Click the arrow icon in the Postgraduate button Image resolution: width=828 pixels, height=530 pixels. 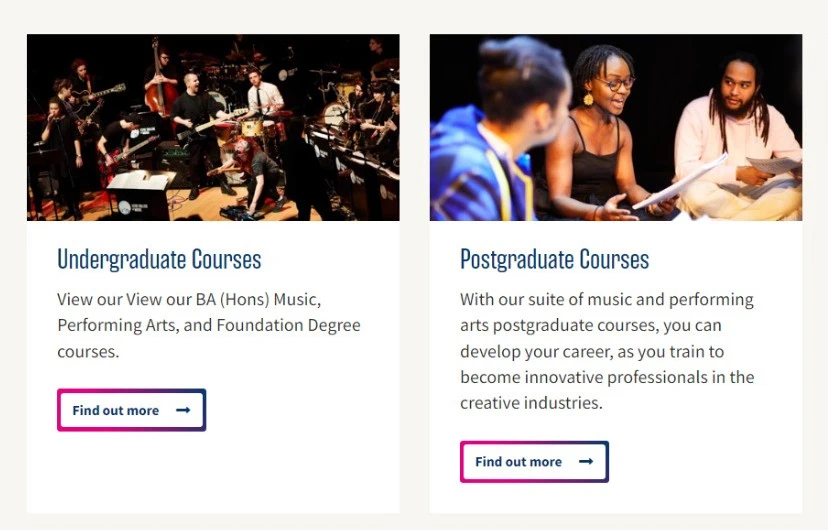586,462
